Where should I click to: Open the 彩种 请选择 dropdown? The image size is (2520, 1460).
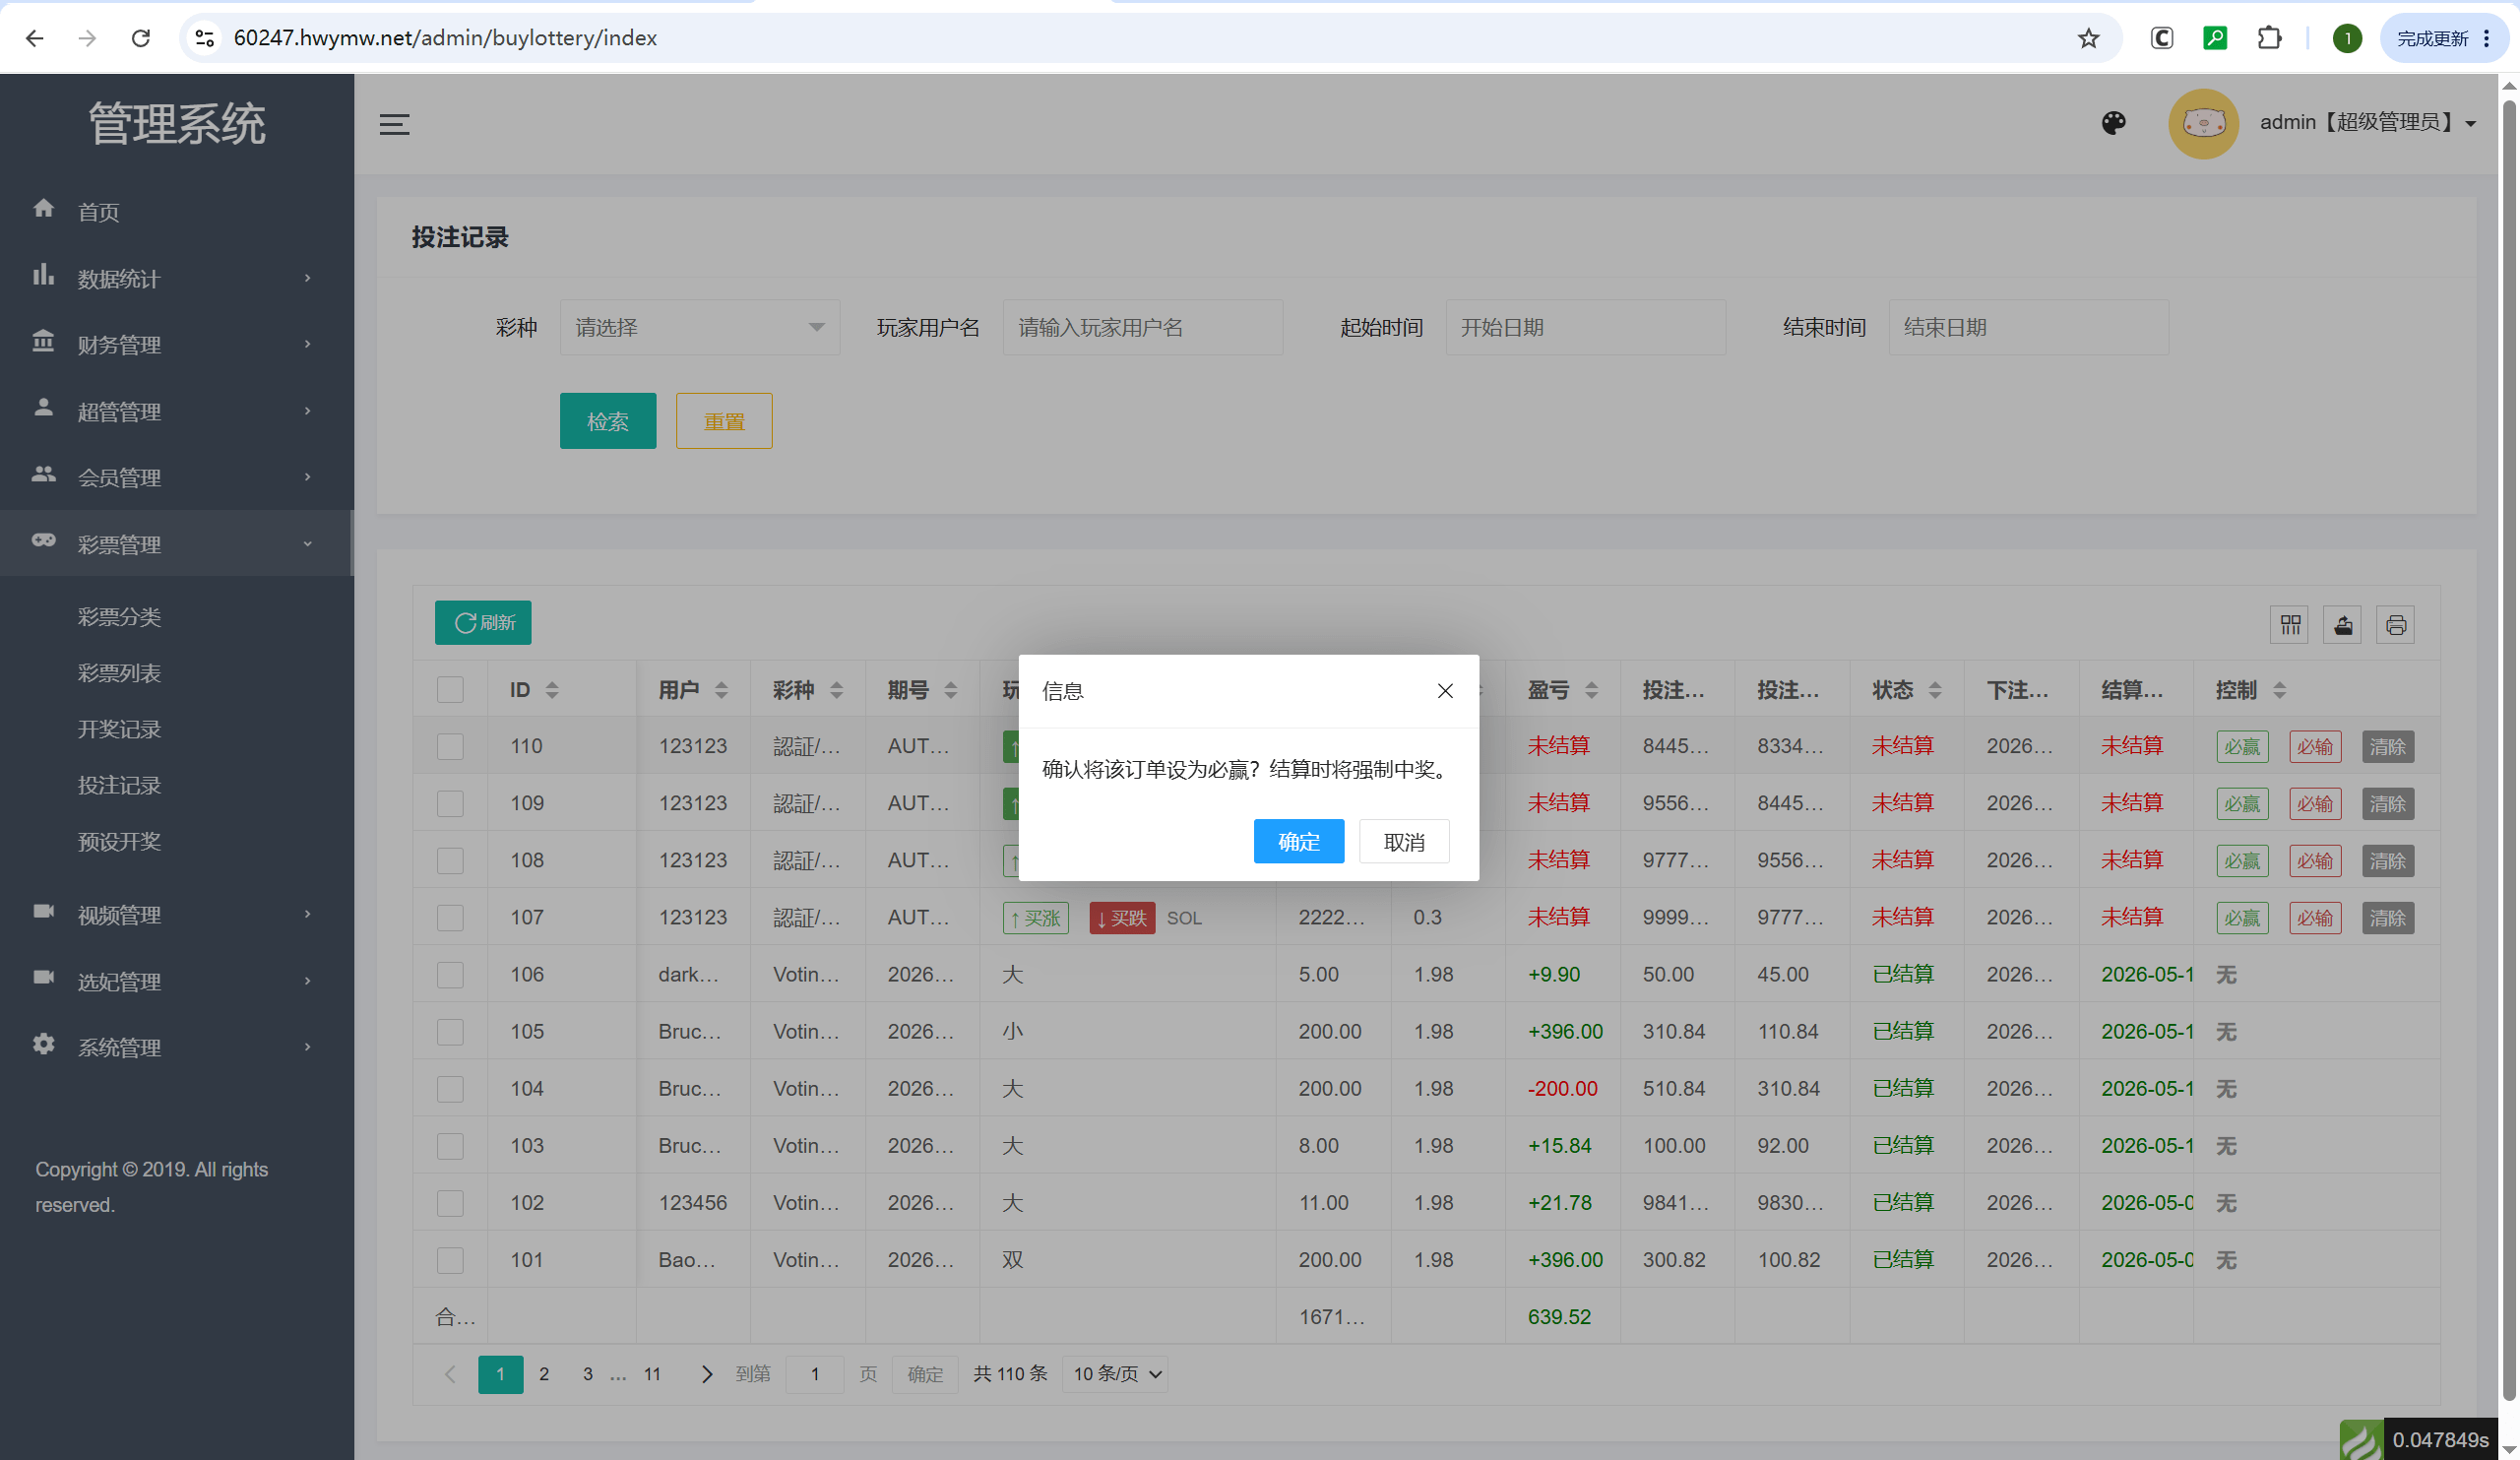pos(700,327)
